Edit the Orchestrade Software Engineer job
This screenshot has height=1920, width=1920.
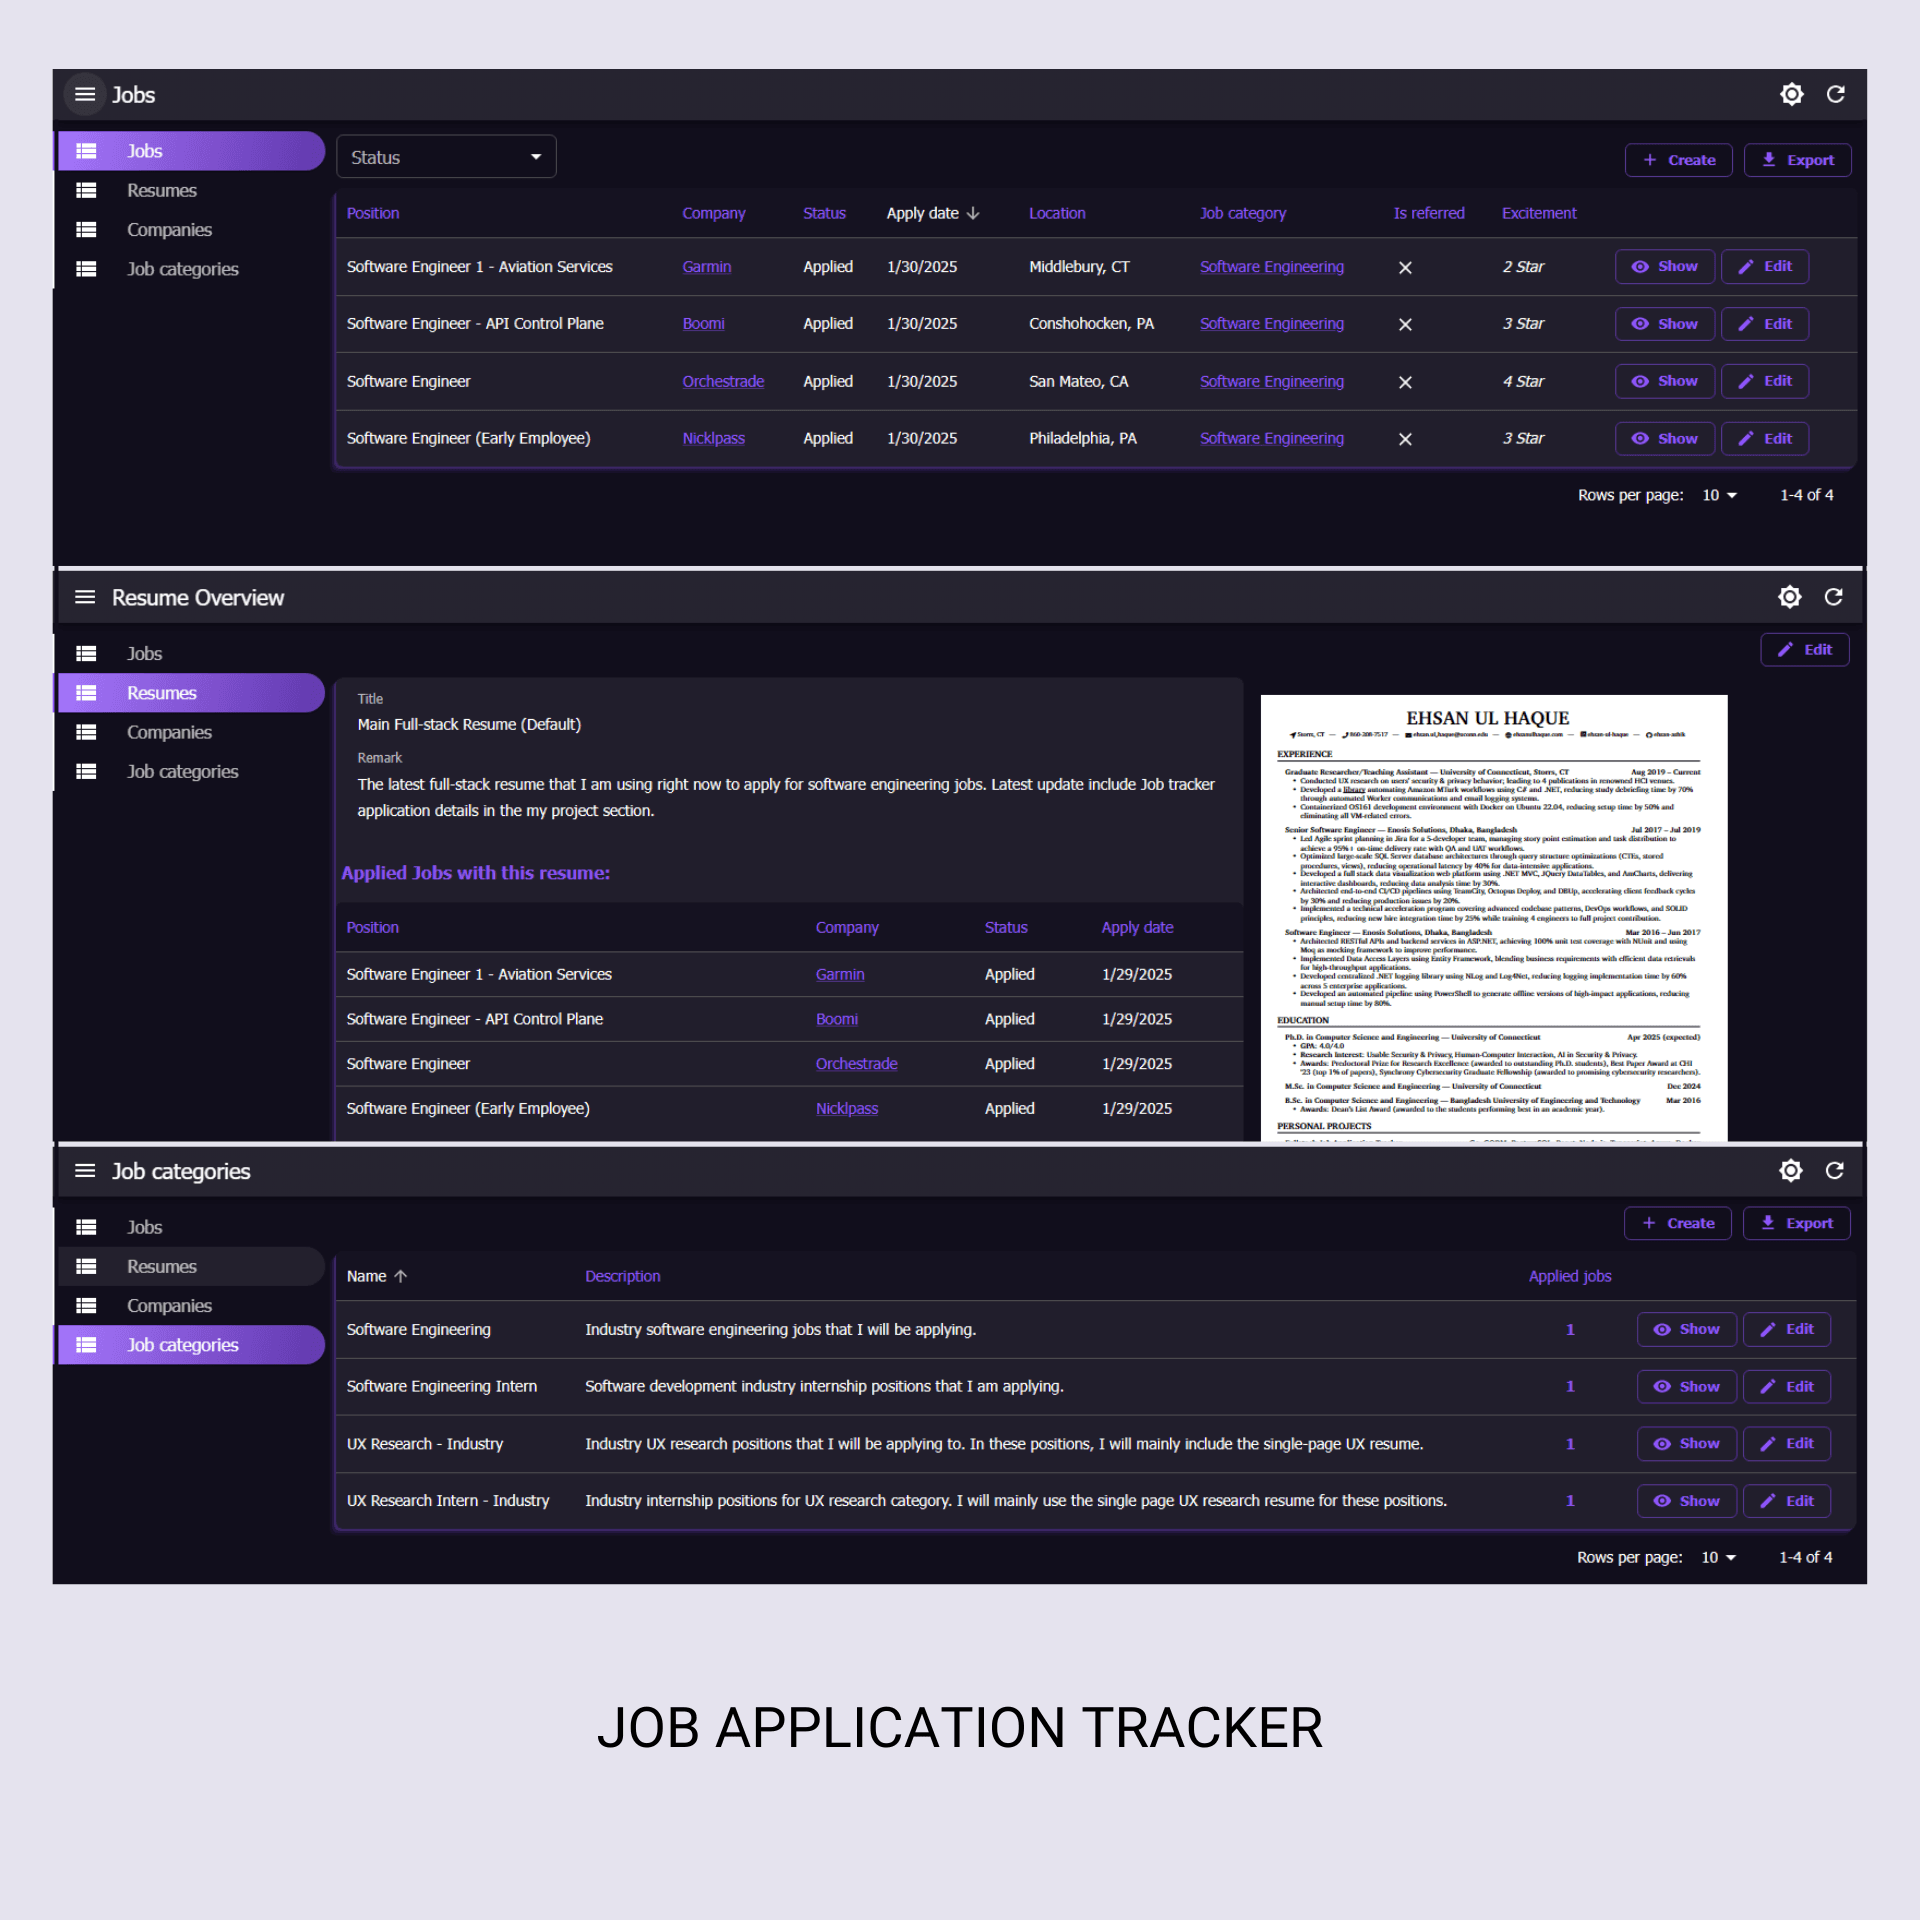1764,381
